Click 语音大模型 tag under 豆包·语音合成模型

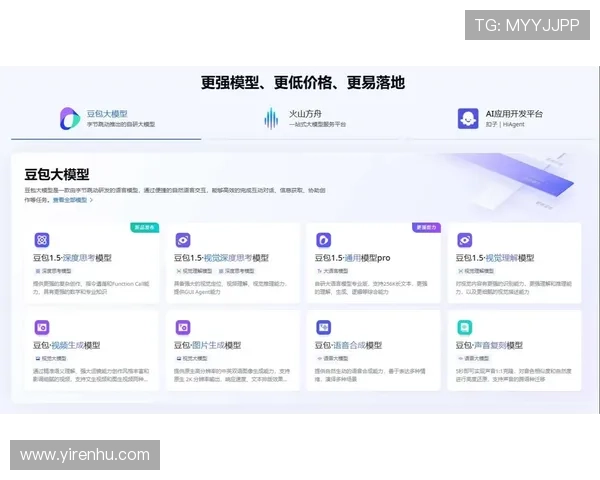pyautogui.click(x=333, y=359)
